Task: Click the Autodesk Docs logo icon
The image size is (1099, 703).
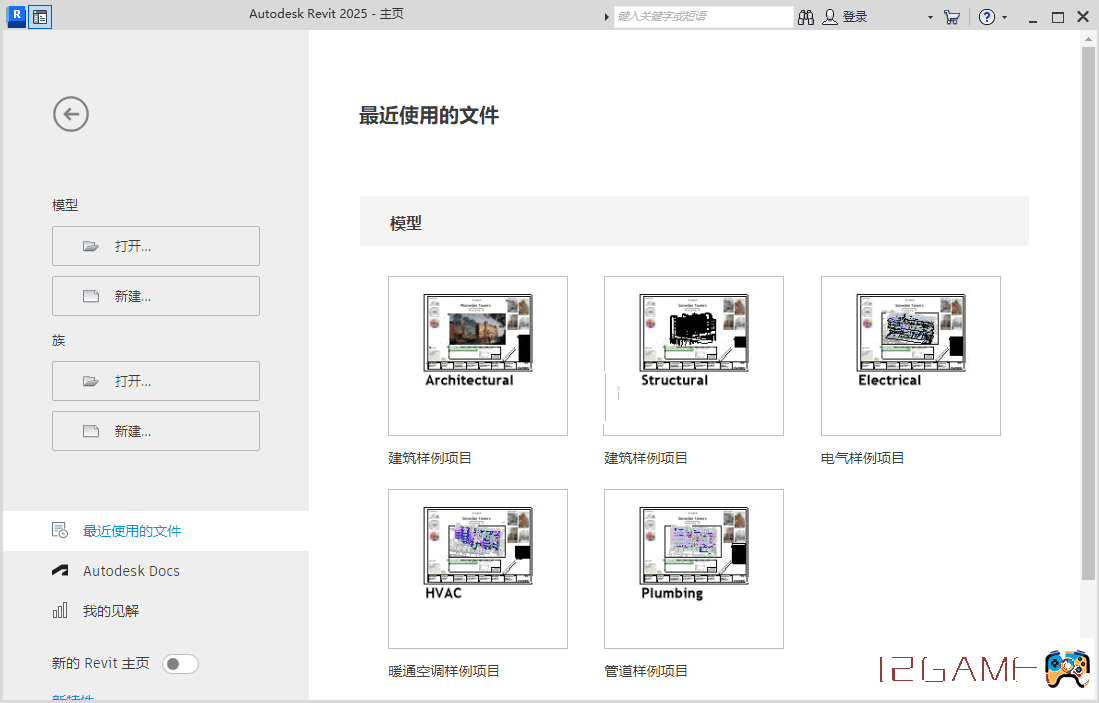Action: [61, 571]
